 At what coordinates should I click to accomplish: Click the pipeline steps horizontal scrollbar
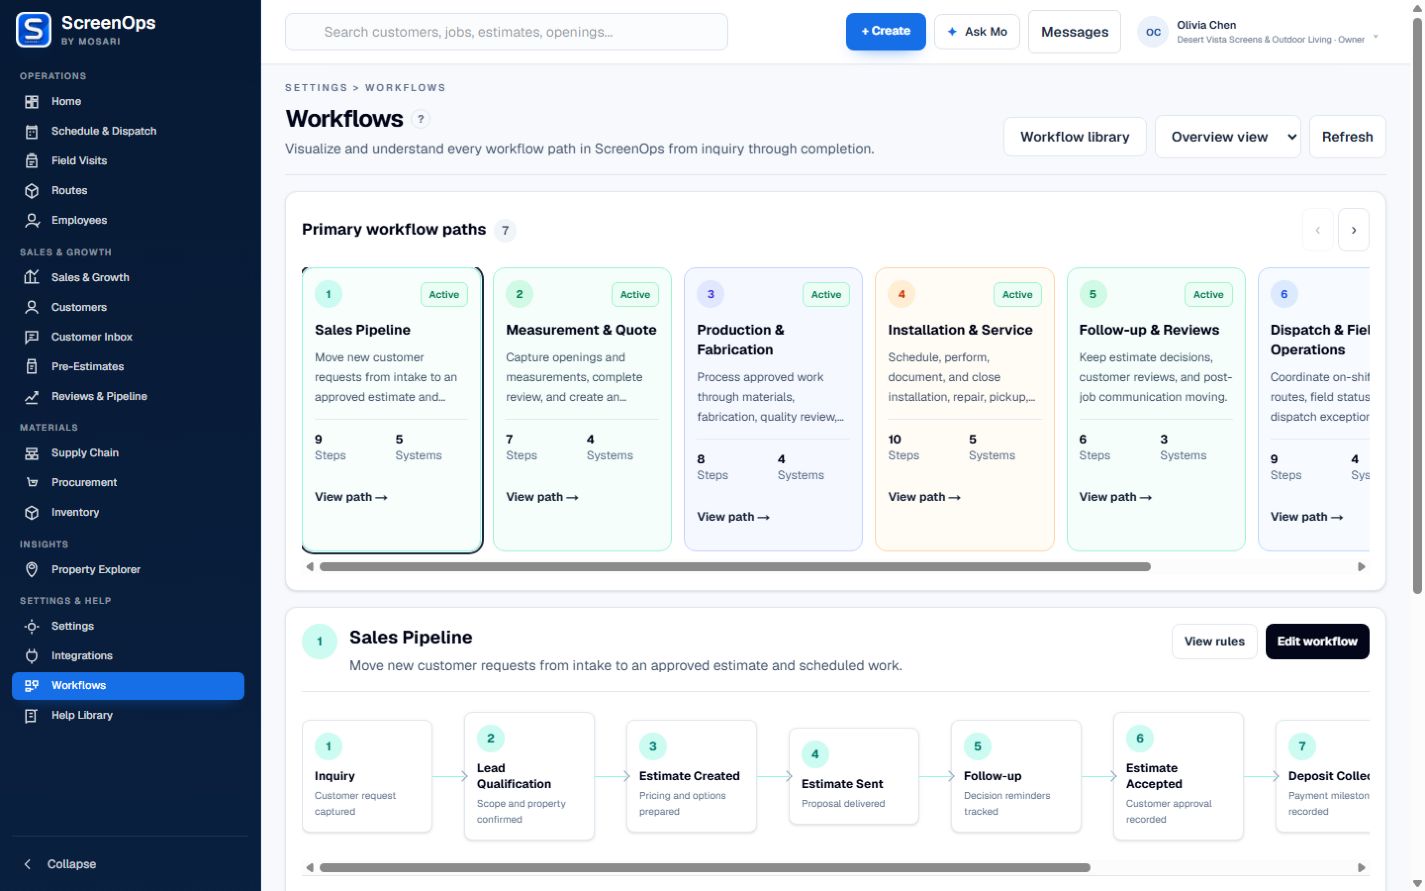coord(705,868)
